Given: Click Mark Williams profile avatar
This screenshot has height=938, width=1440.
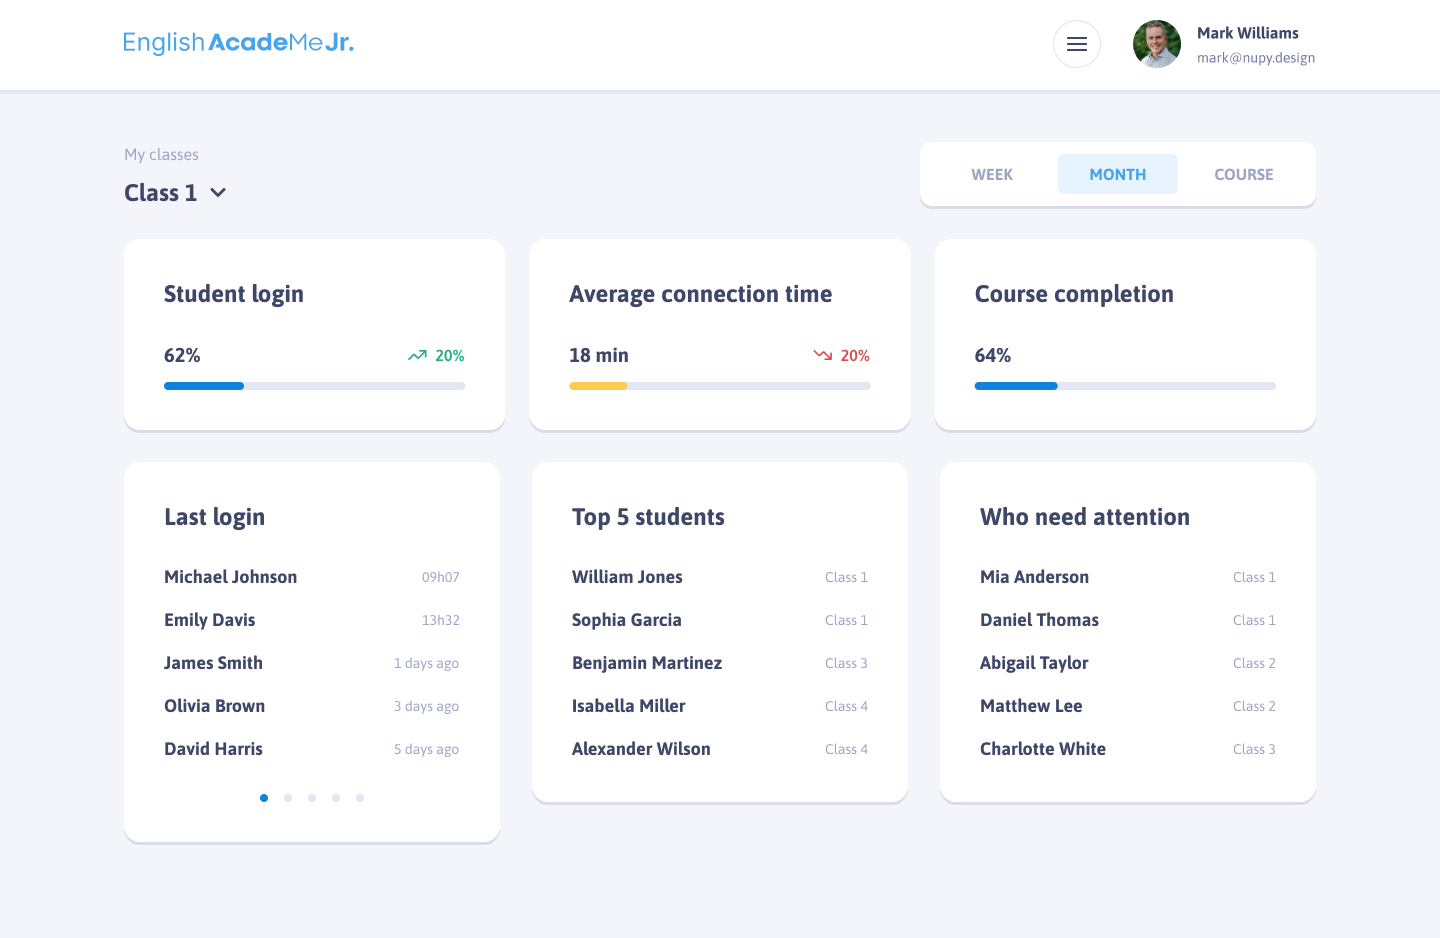Looking at the screenshot, I should click(x=1156, y=44).
